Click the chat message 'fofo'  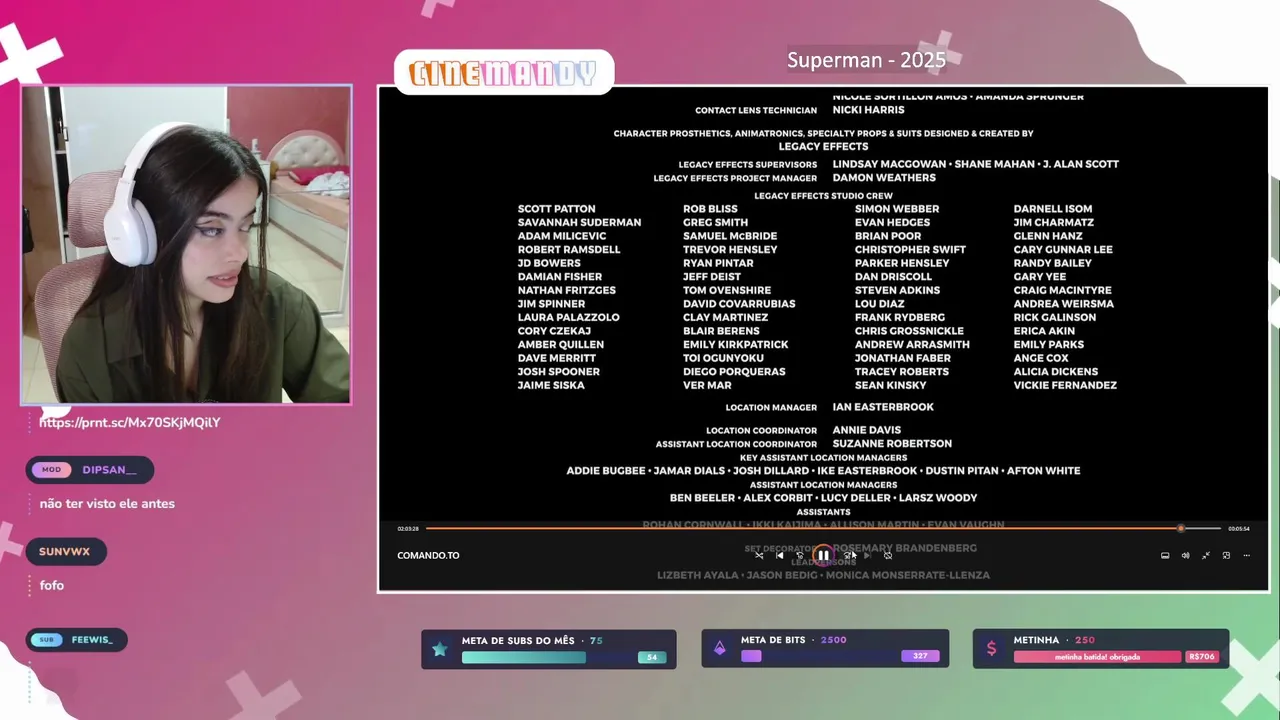[51, 585]
